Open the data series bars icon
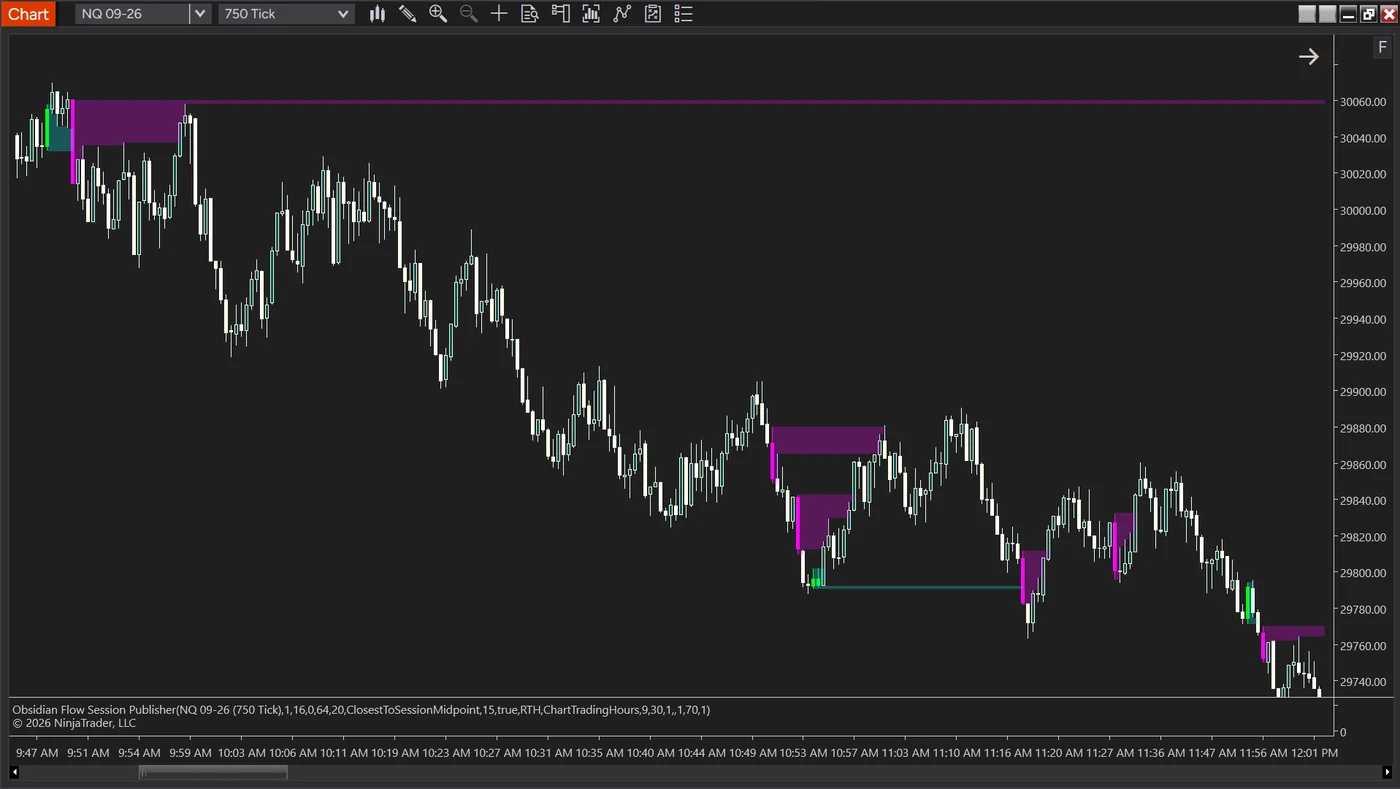1400x789 pixels. [x=591, y=14]
